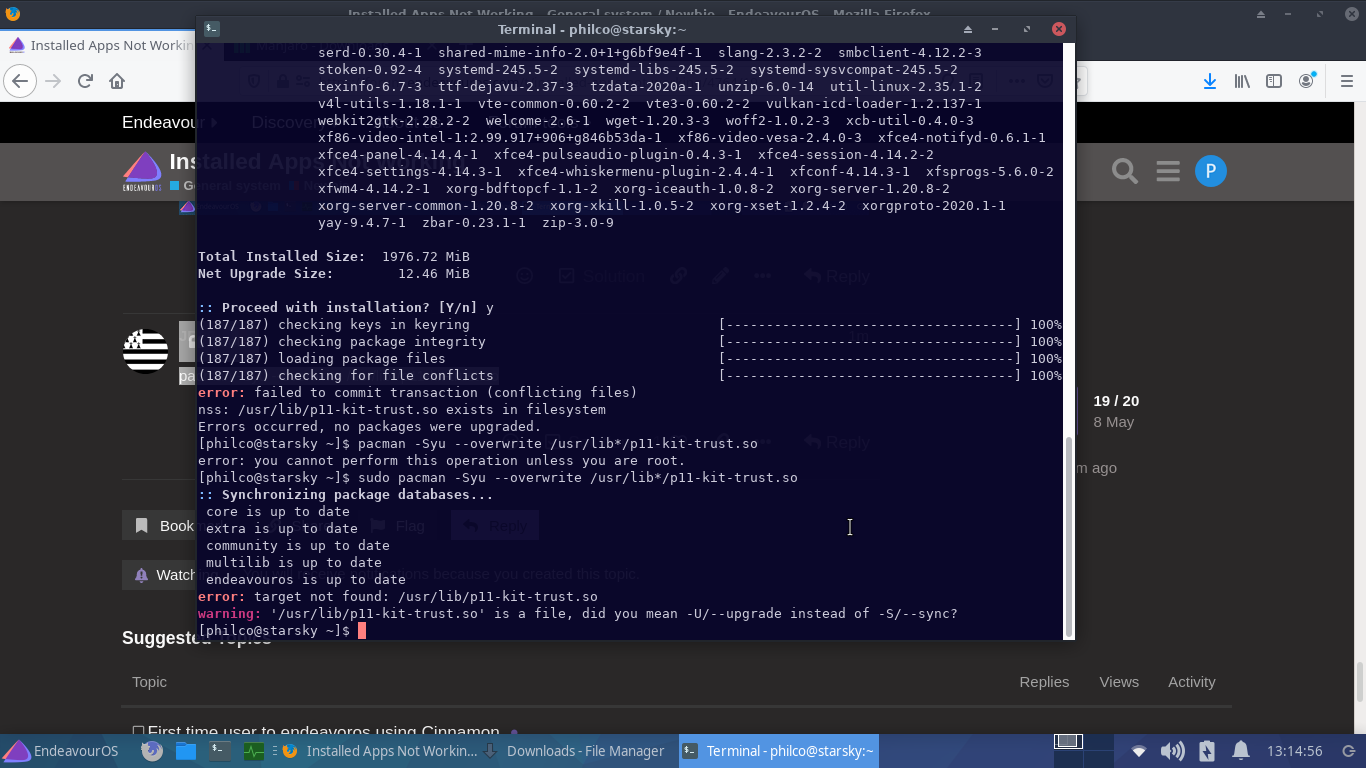
Task: Click the 13:14:56 clock
Action: (x=1294, y=751)
